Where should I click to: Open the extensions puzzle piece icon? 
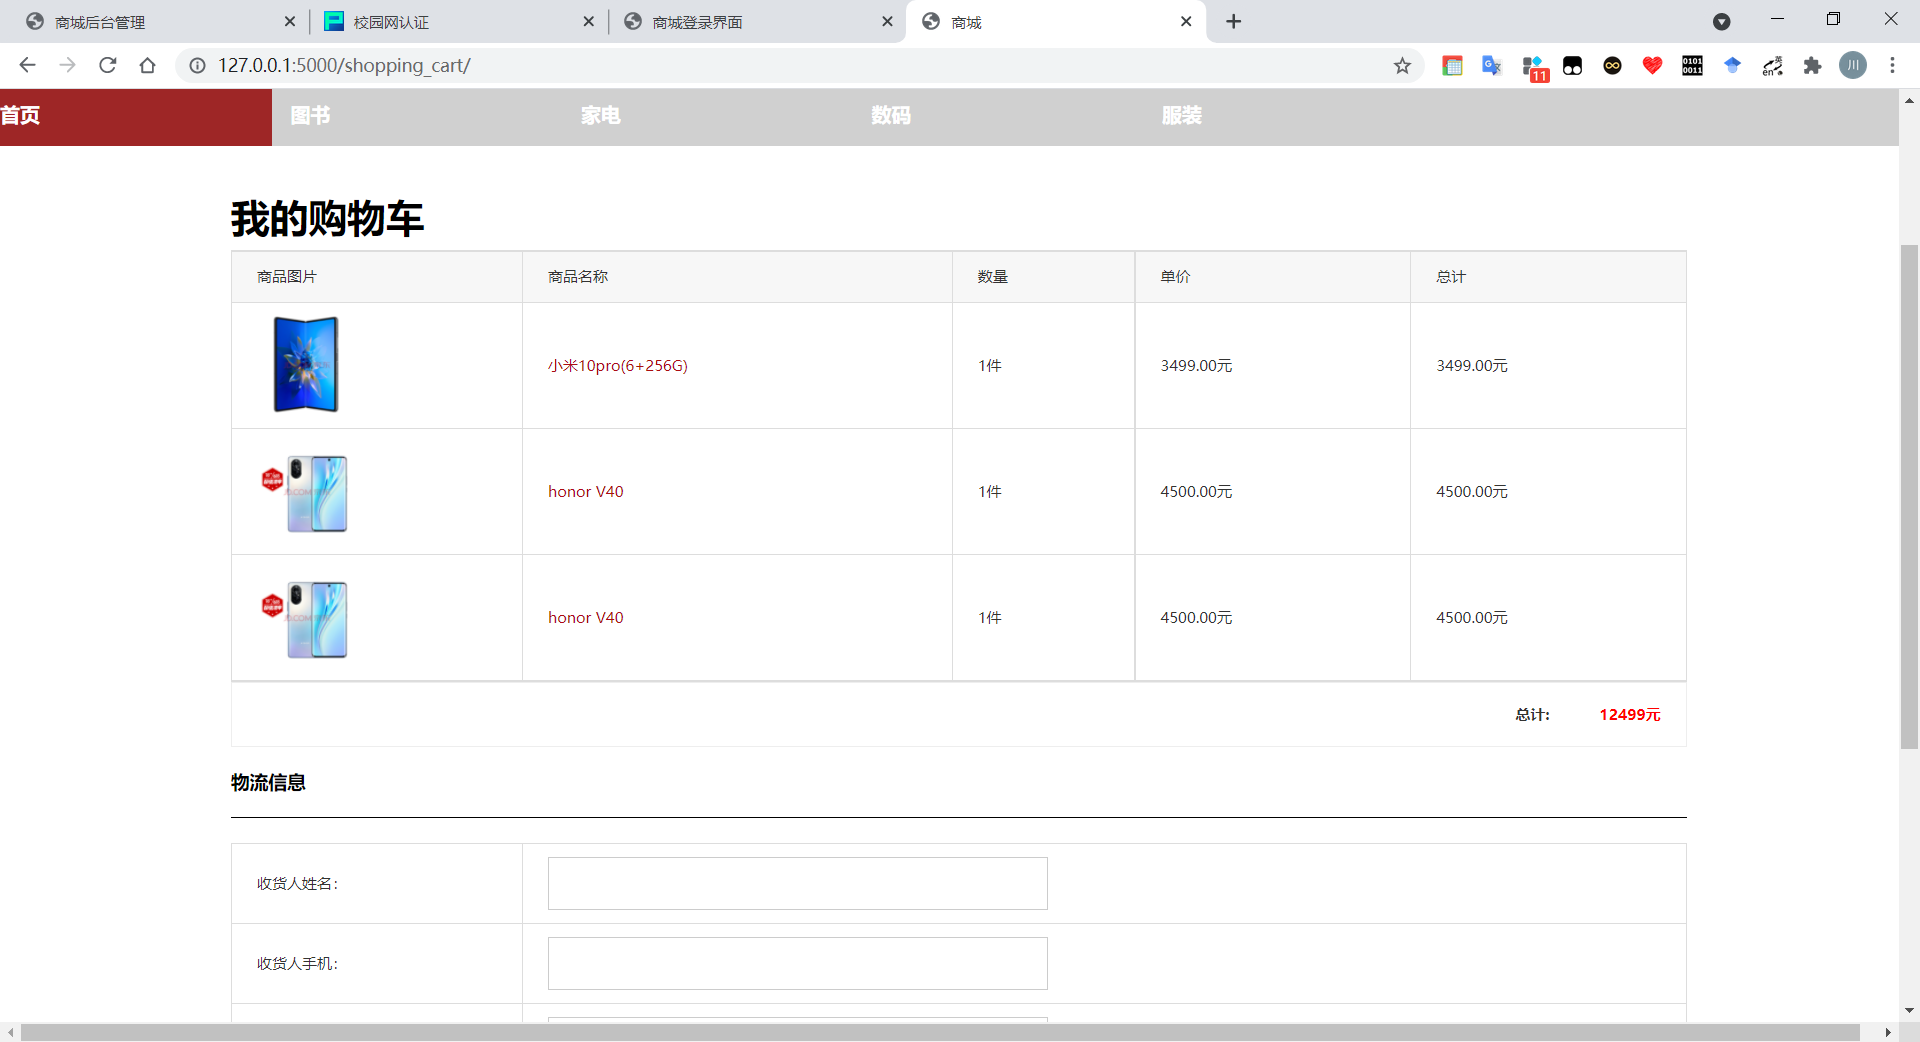coord(1812,65)
